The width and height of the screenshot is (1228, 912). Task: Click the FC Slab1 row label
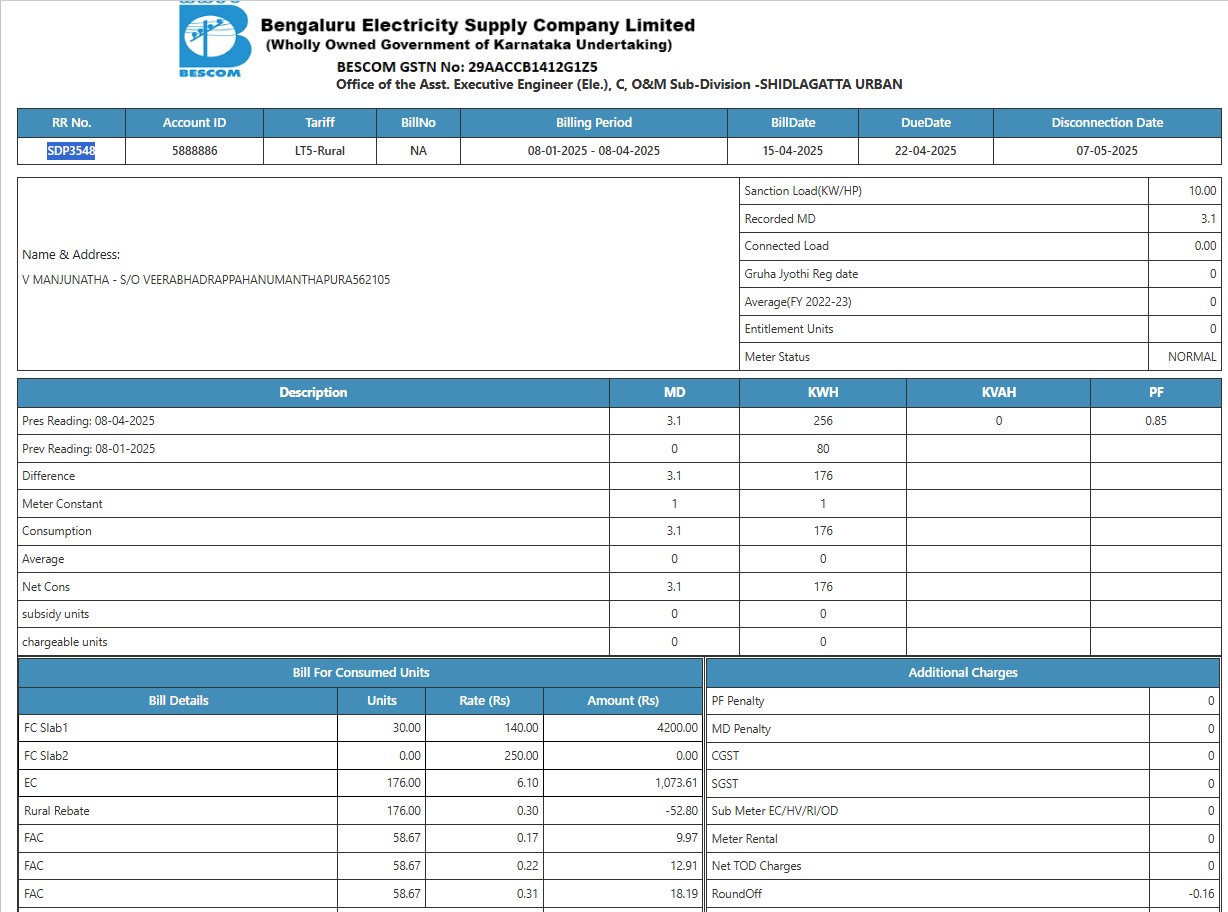(x=46, y=728)
